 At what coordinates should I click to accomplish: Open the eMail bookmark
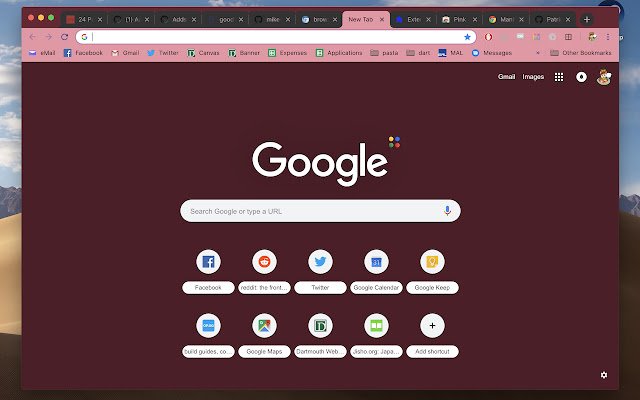(42, 53)
